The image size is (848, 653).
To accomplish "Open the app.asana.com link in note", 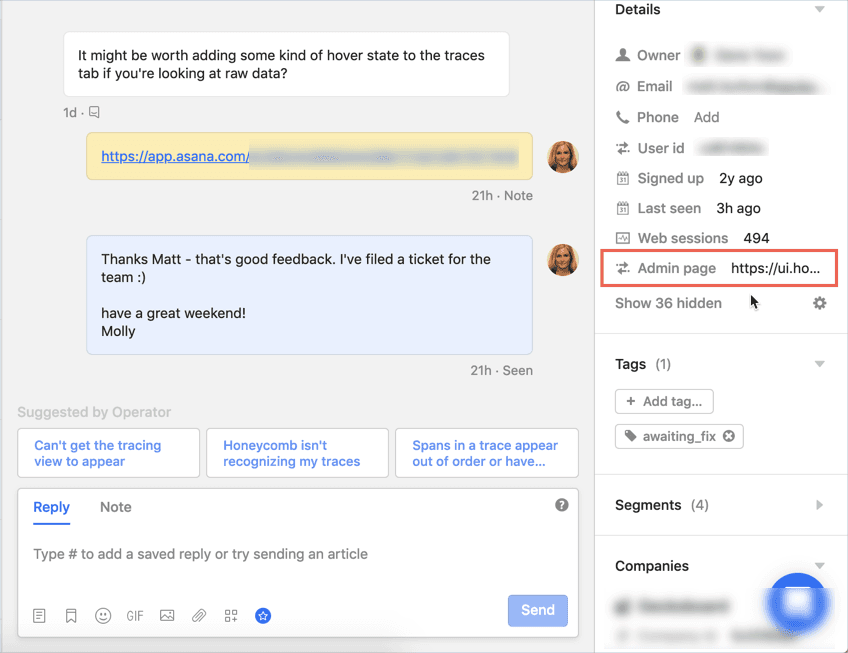I will click(175, 156).
